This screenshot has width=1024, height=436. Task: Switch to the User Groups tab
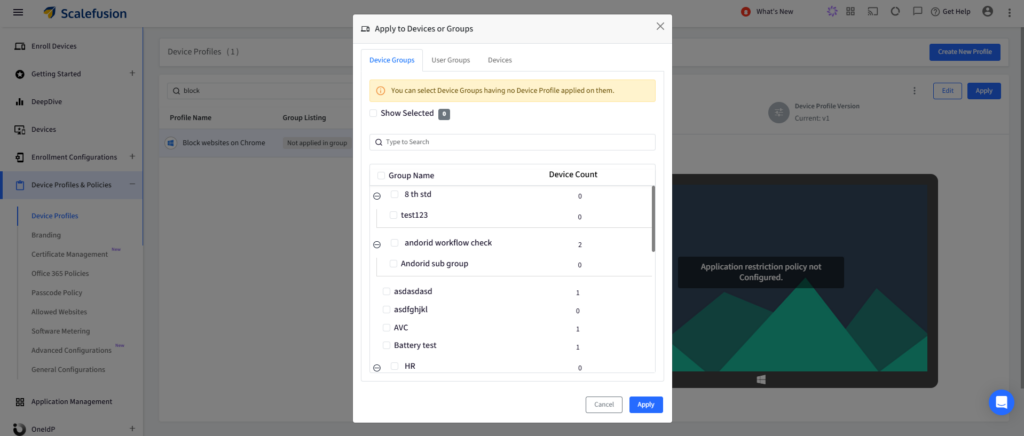451,60
